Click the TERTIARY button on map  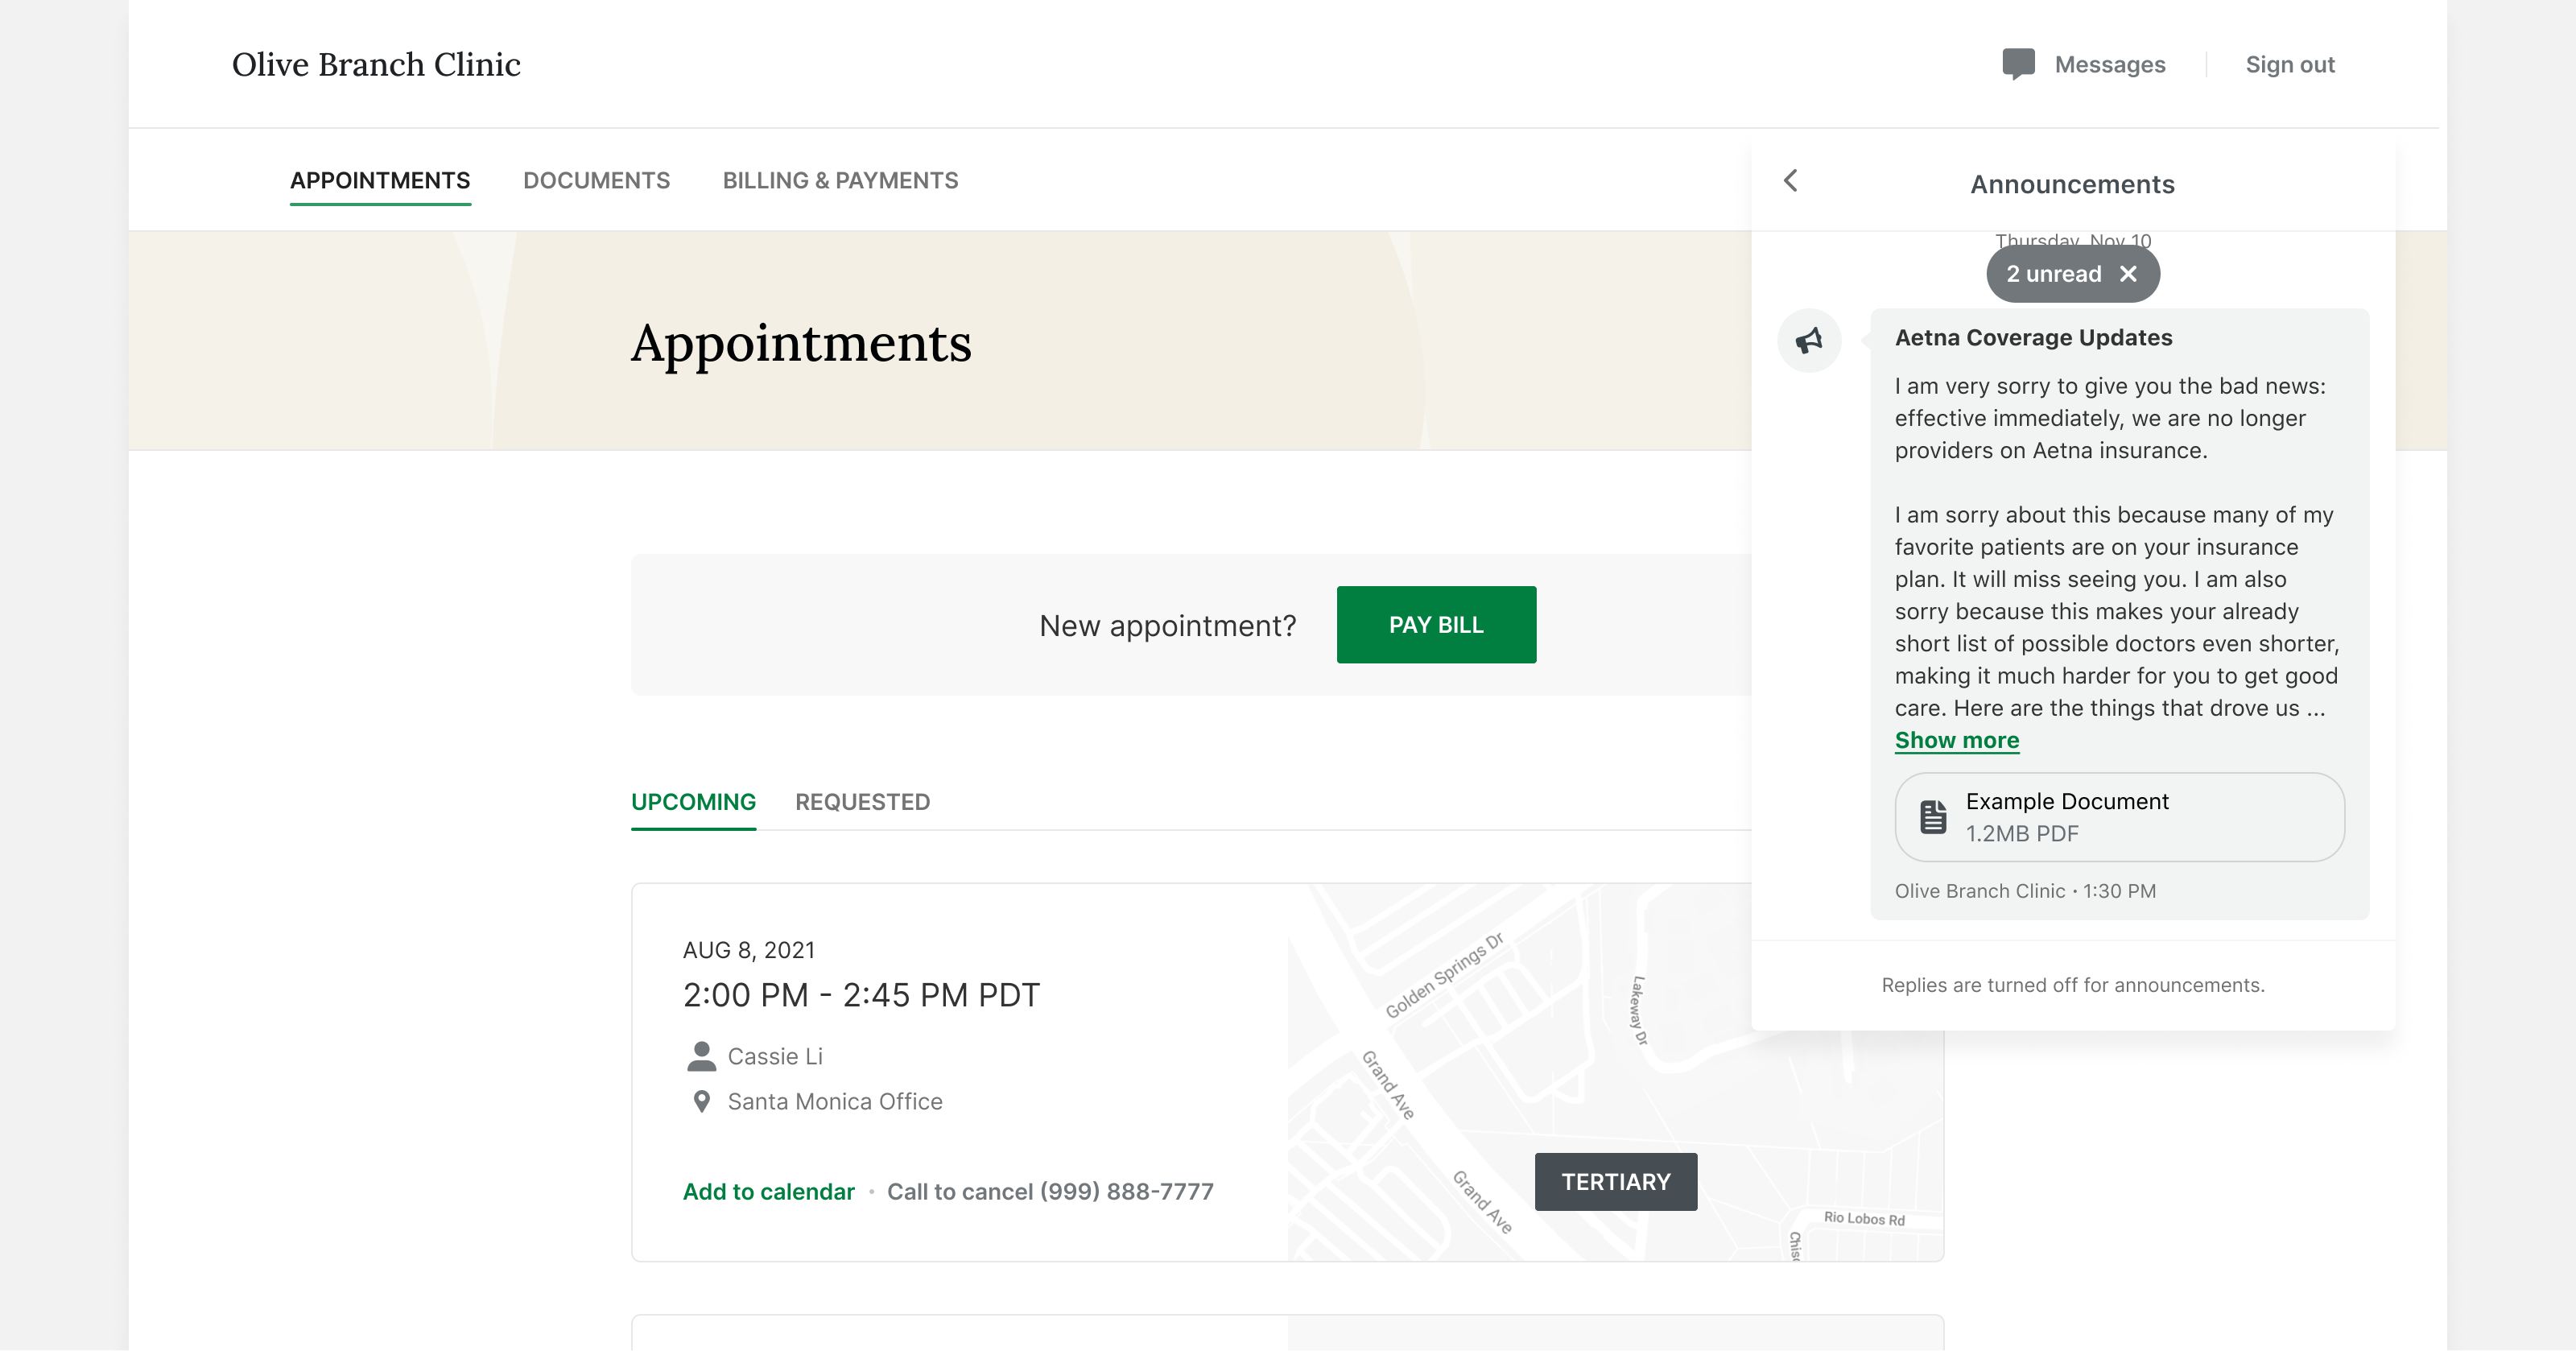(1615, 1182)
